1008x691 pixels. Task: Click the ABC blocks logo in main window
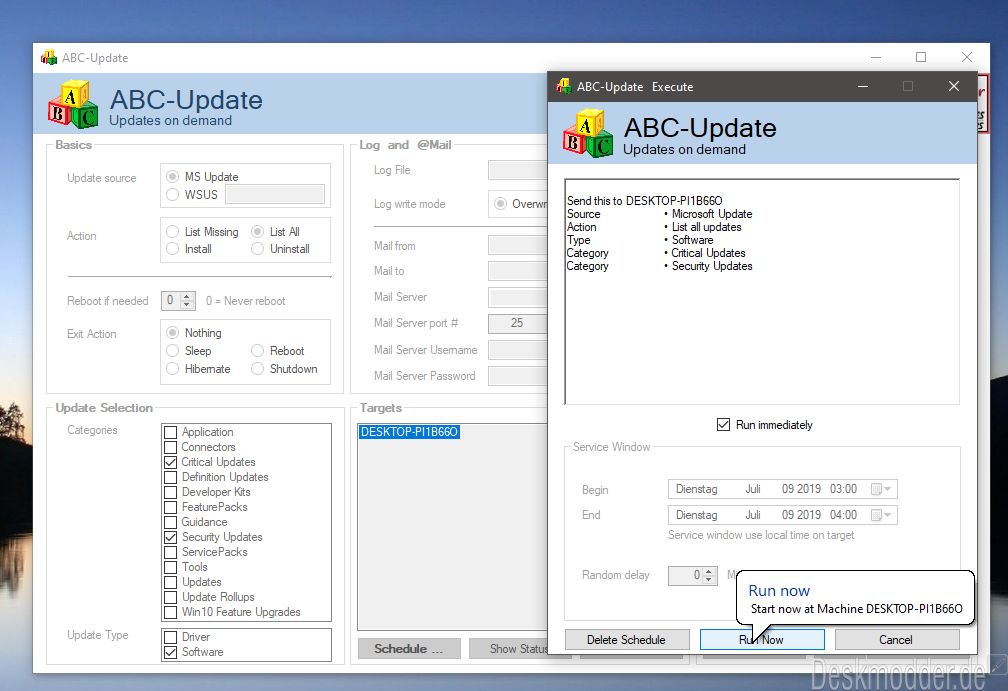(73, 104)
